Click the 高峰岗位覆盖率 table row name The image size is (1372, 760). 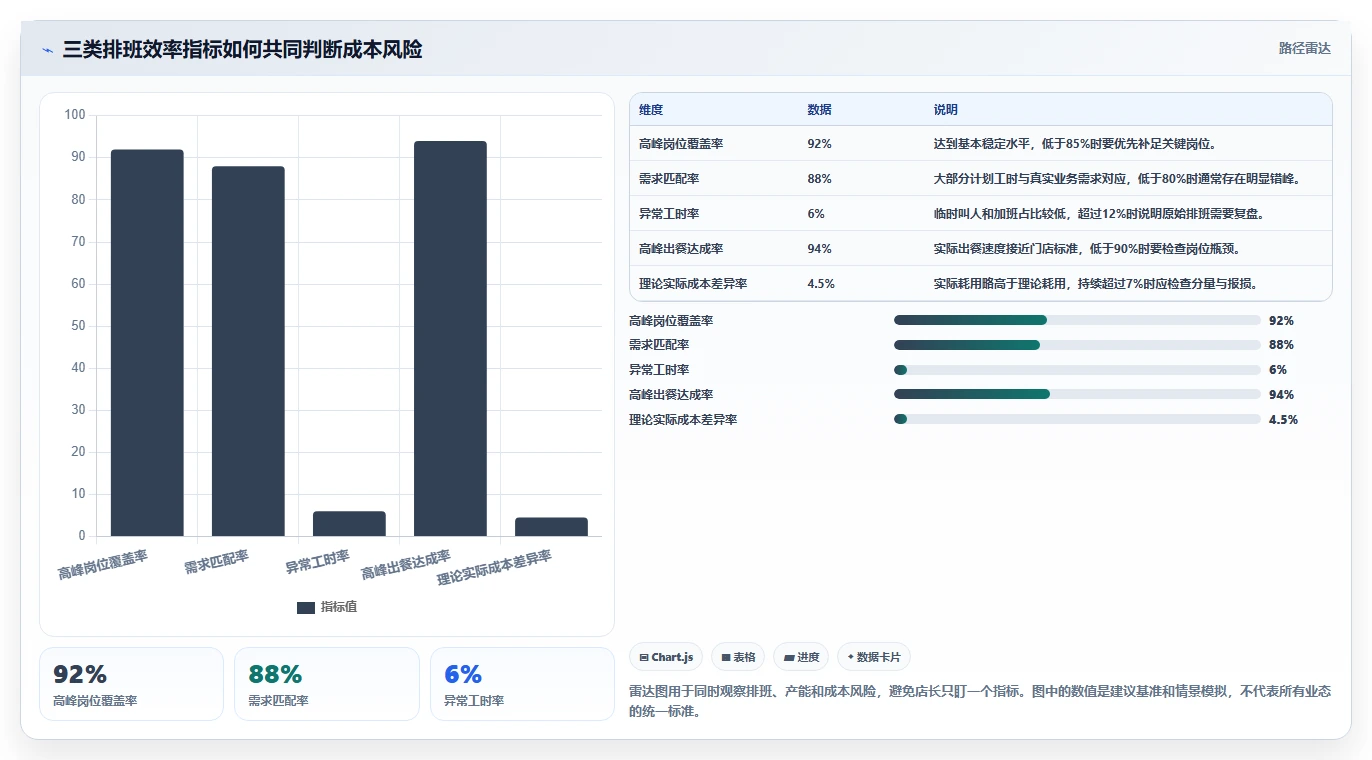[x=681, y=144]
